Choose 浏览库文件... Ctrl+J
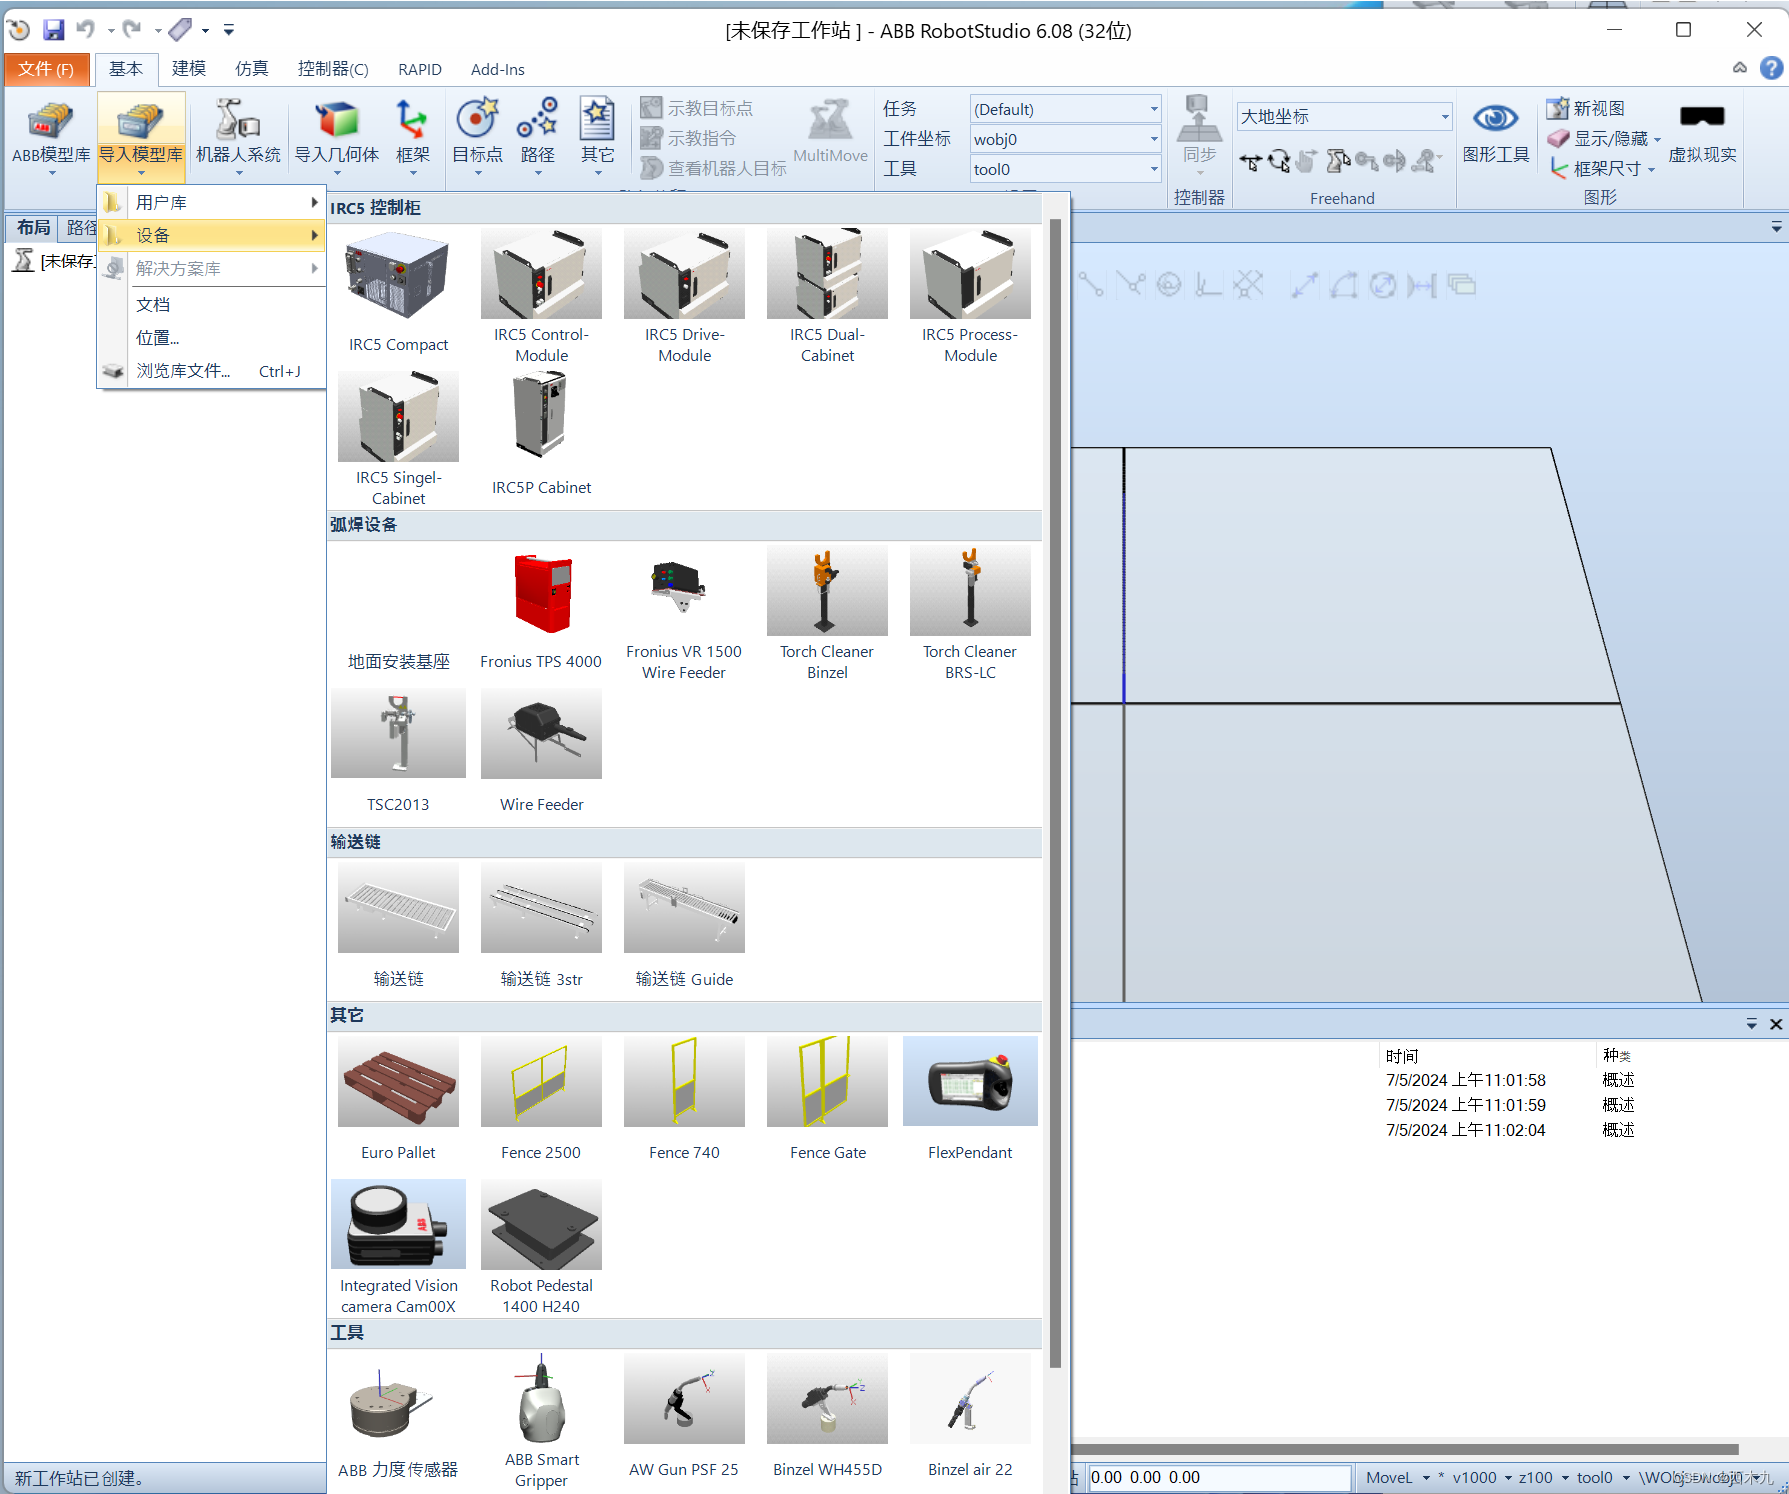This screenshot has height=1494, width=1789. tap(212, 371)
